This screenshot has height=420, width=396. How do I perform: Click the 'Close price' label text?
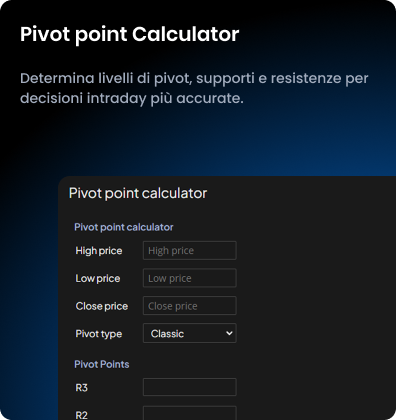(x=102, y=306)
